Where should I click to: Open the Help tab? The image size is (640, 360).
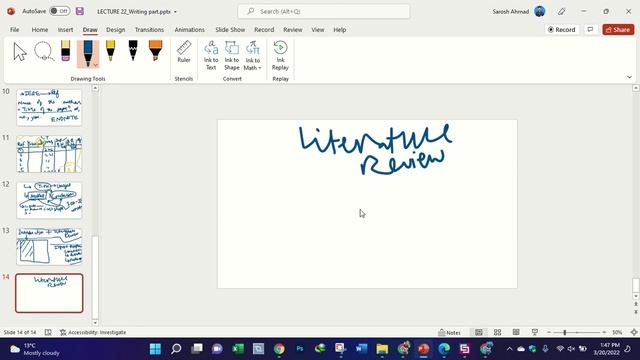pos(340,30)
